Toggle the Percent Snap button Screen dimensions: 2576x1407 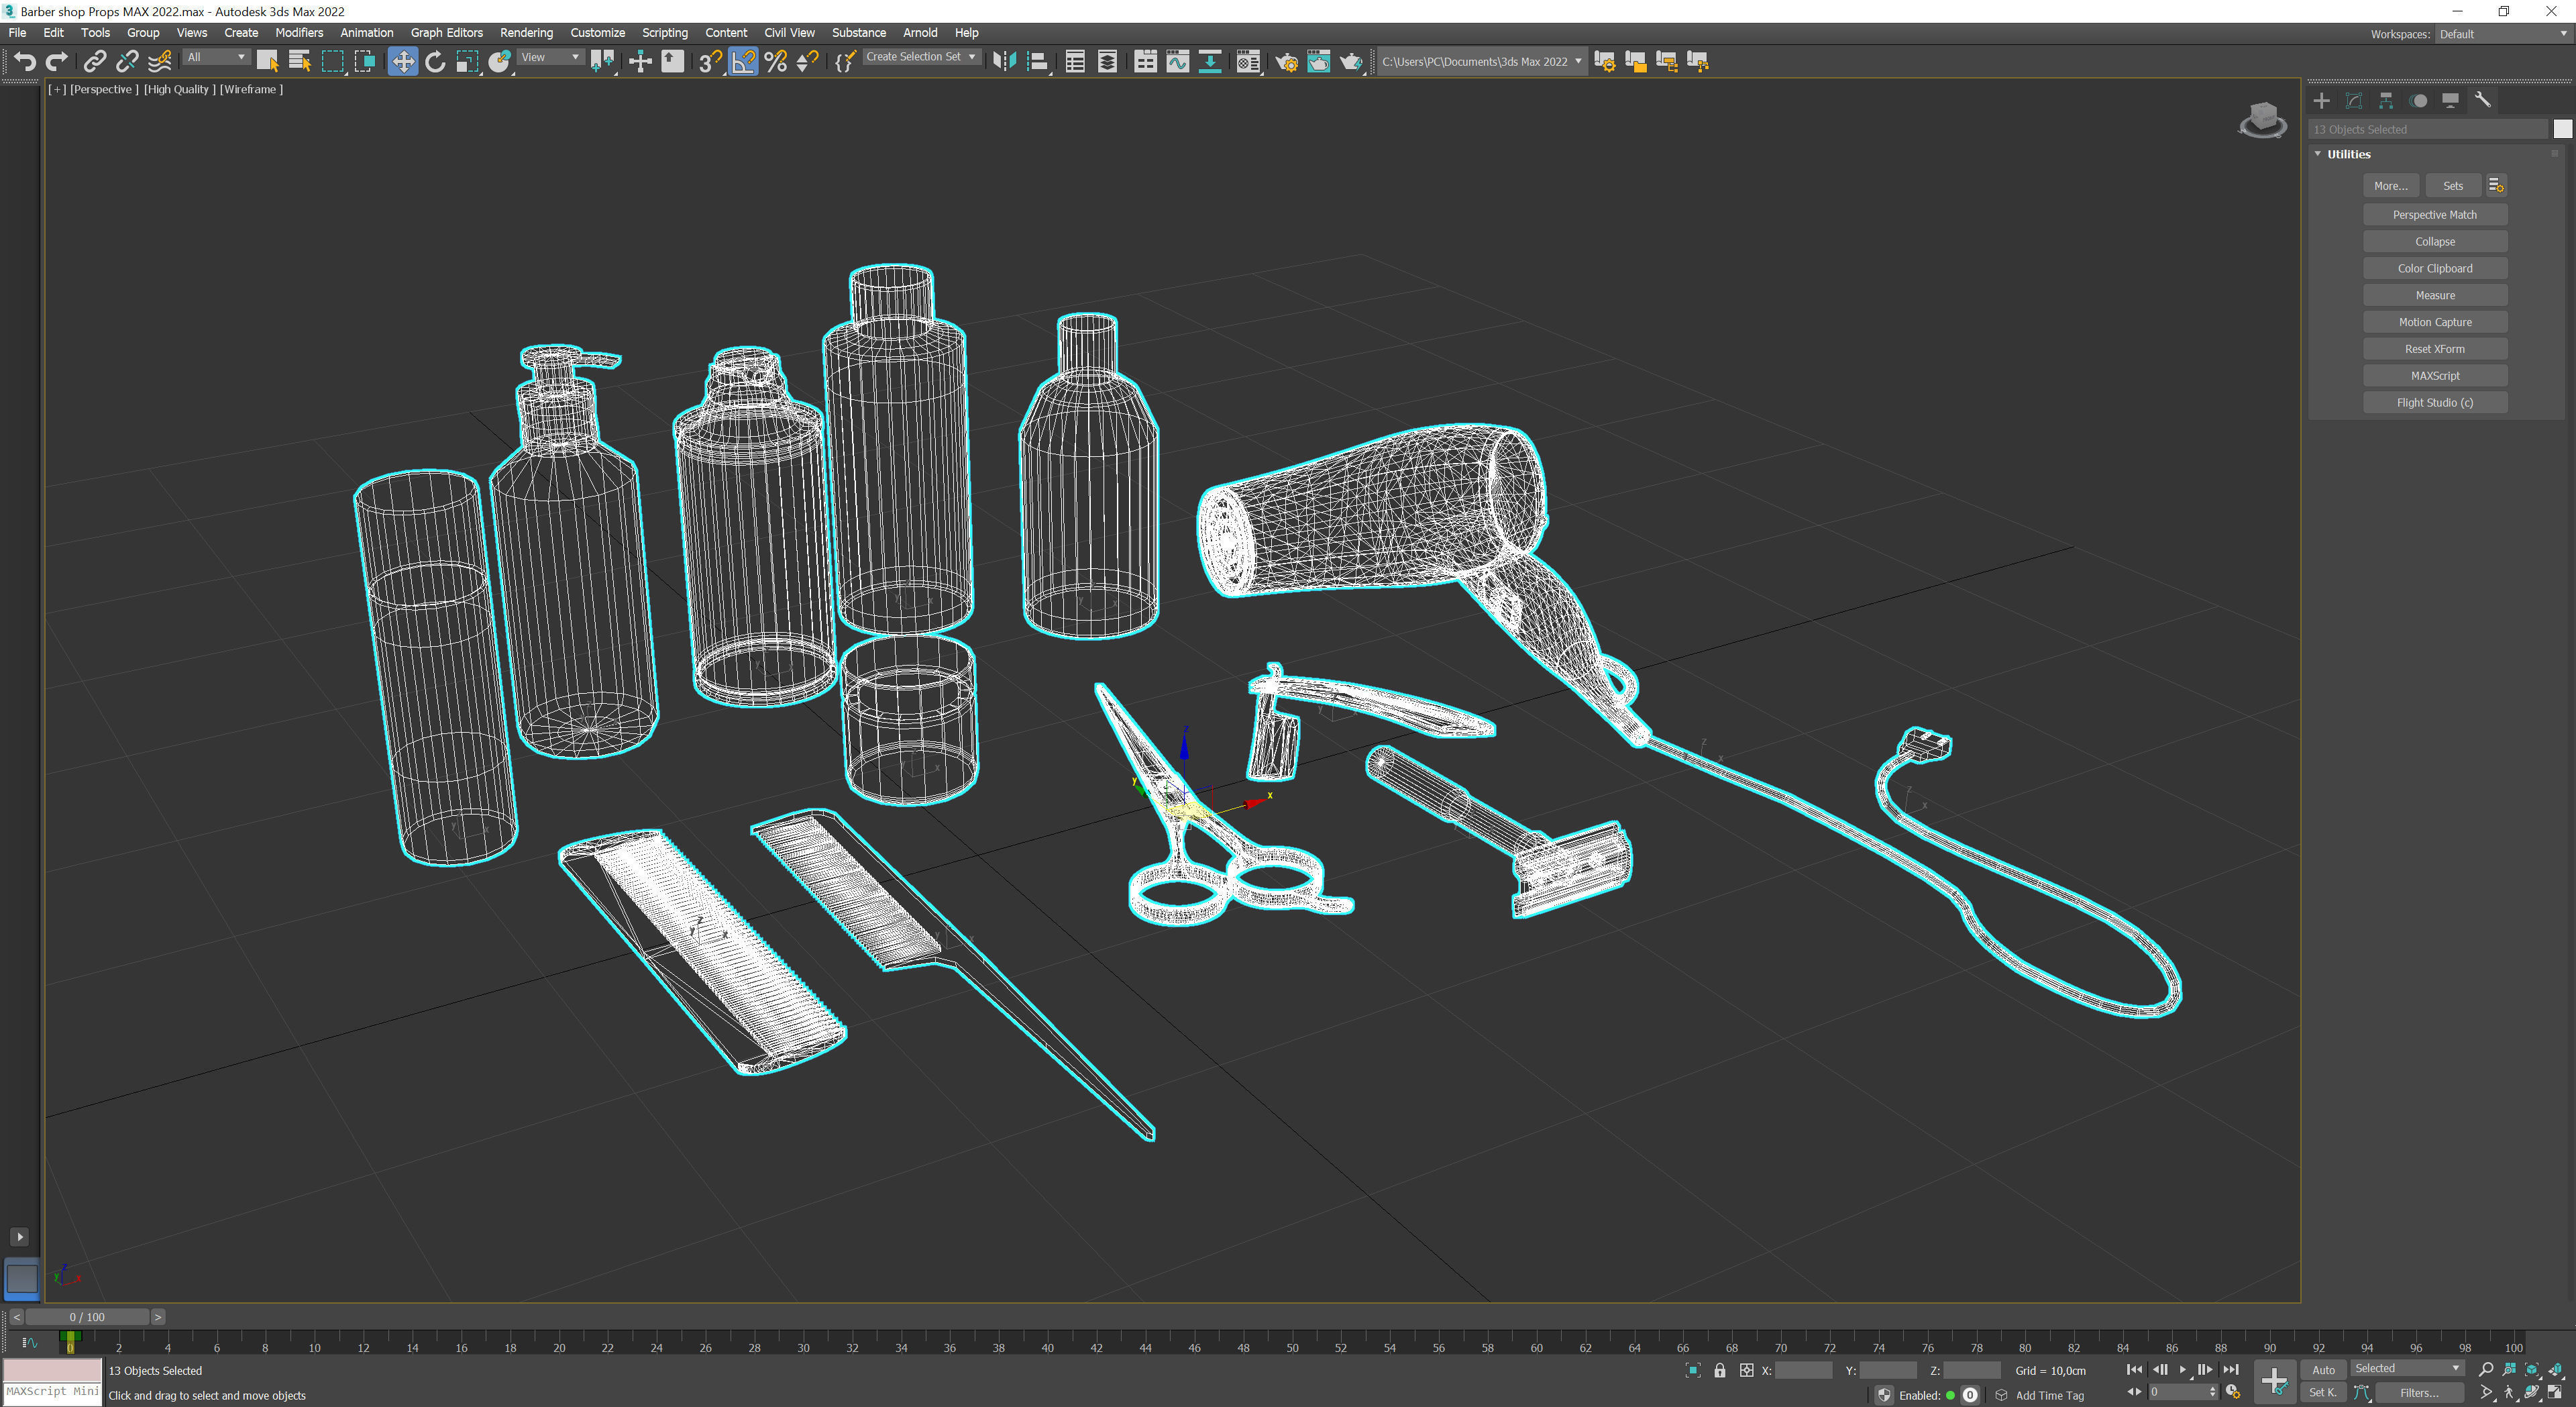click(775, 62)
